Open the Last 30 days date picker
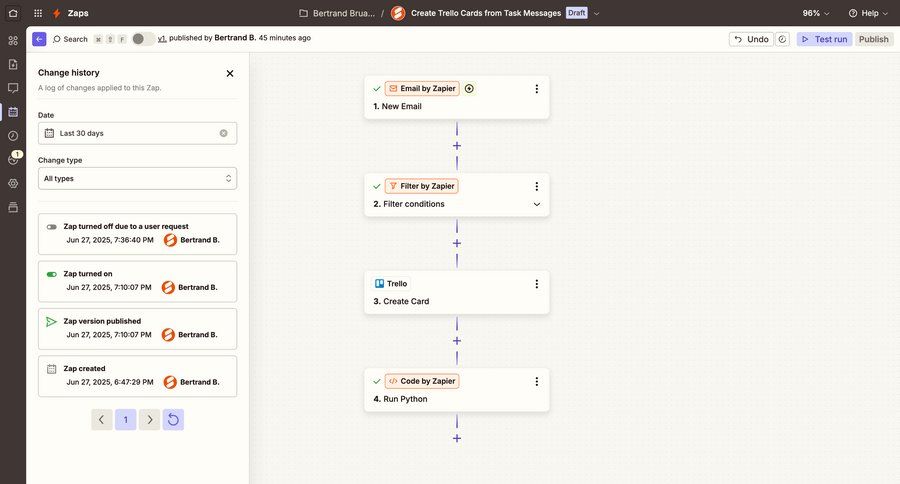 pos(137,133)
